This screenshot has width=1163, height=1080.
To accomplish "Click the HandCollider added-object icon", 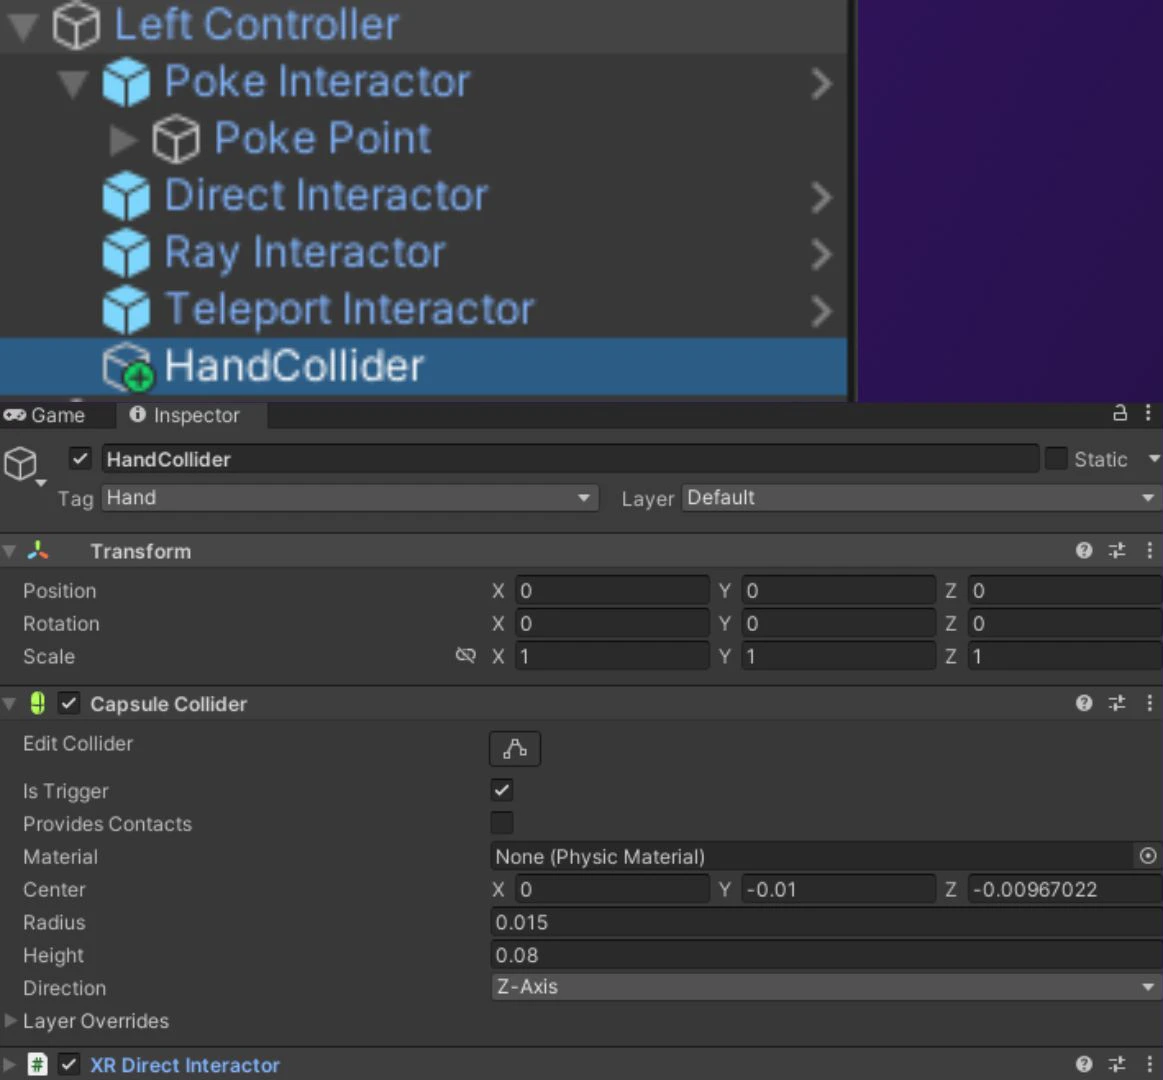I will 128,366.
